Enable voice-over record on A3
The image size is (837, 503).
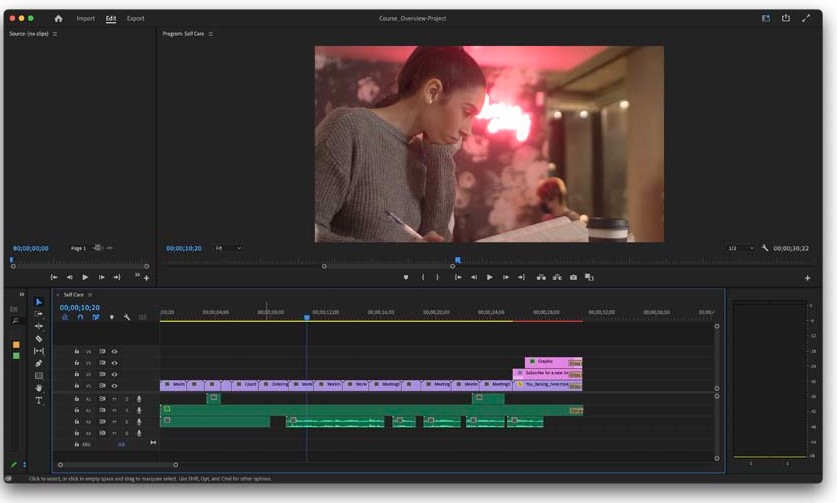click(139, 422)
